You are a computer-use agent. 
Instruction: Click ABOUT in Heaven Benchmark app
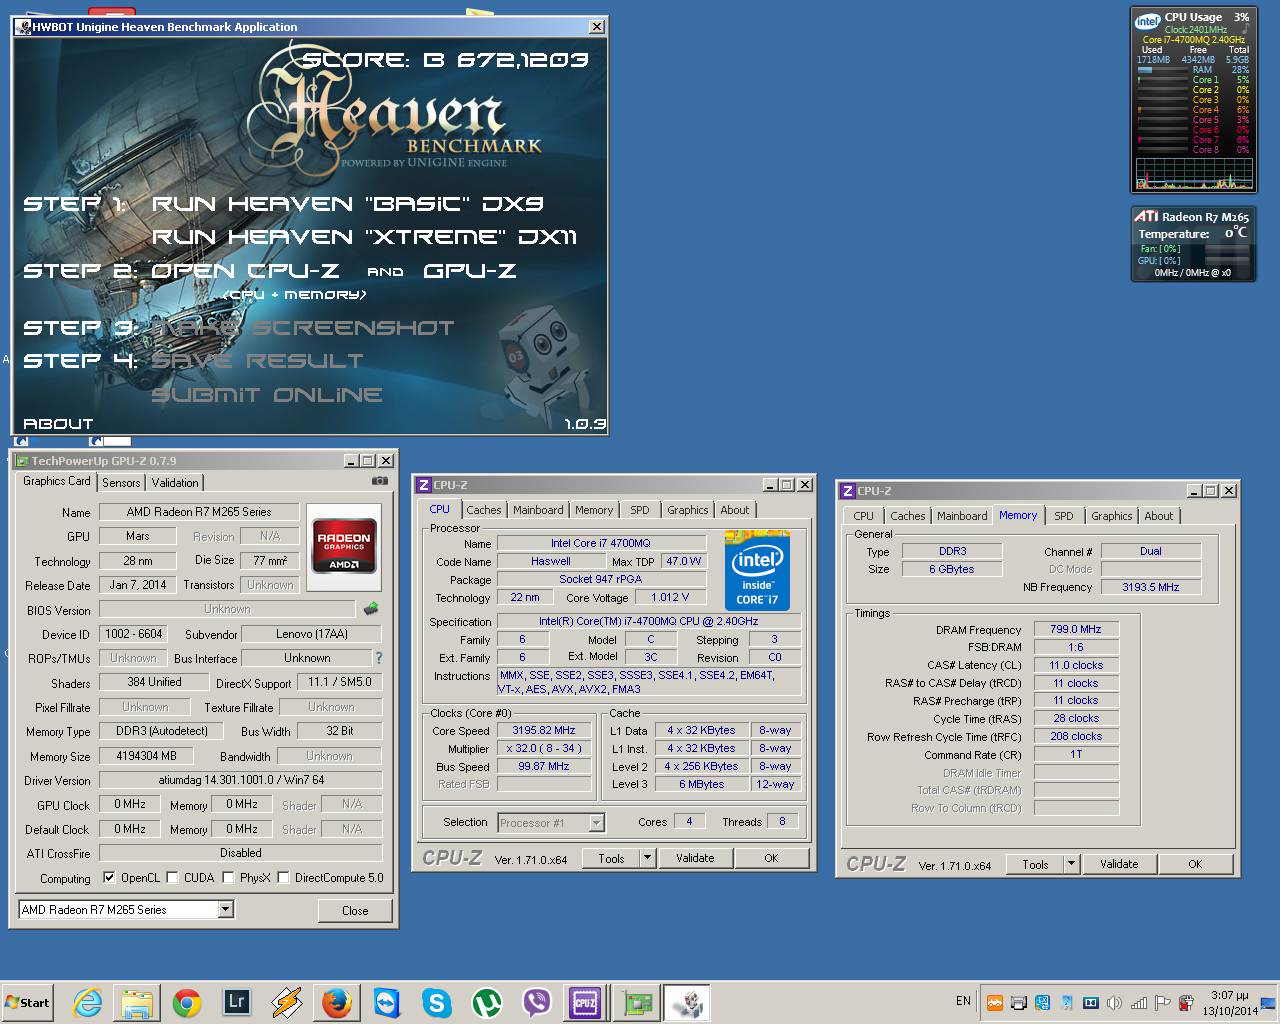(x=58, y=424)
